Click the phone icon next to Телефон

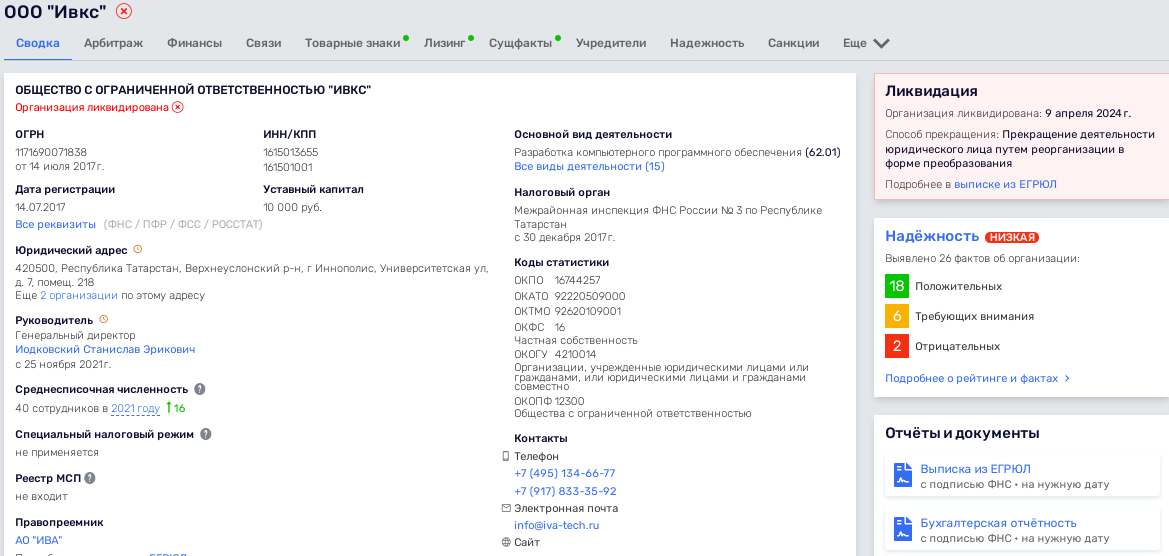[x=505, y=456]
